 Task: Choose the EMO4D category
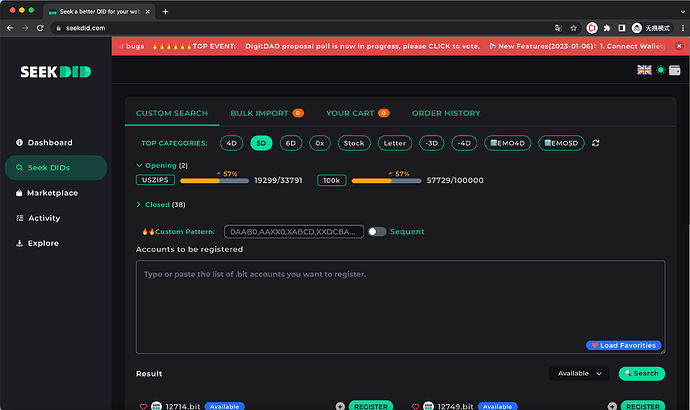tap(507, 143)
